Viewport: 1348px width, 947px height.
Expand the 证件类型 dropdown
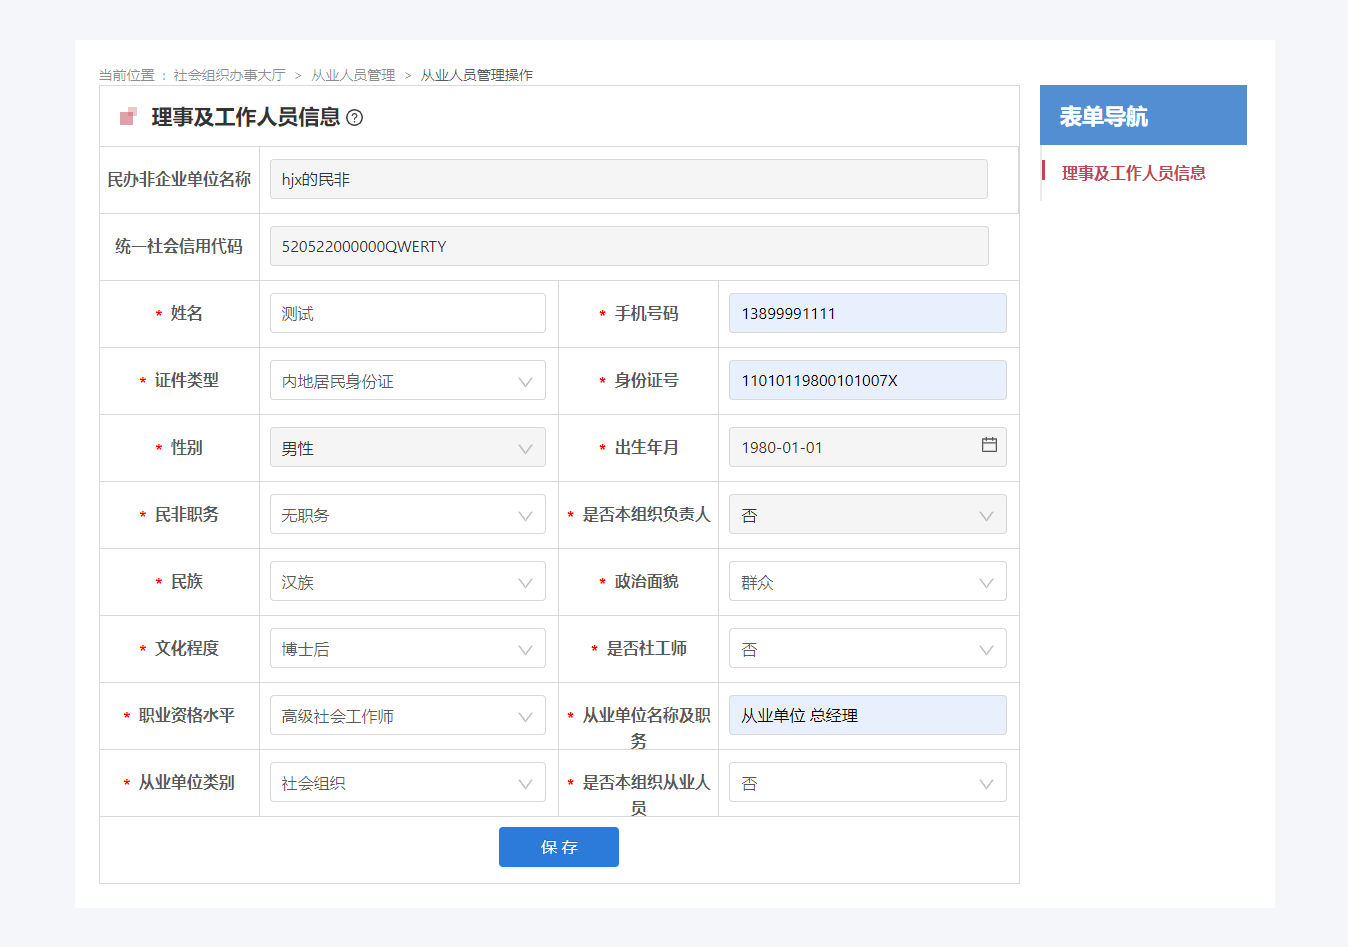(407, 381)
